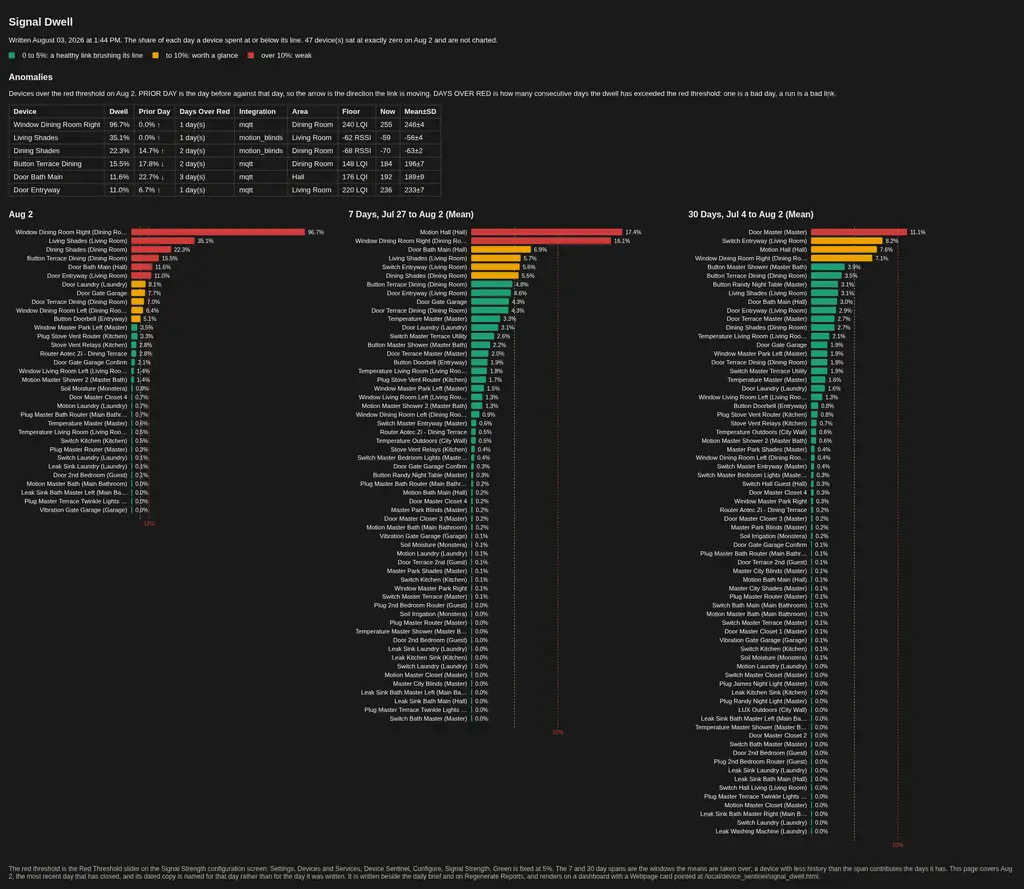Image resolution: width=1024 pixels, height=889 pixels.
Task: Click motion_blinds in the Living Shades row
Action: (261, 138)
